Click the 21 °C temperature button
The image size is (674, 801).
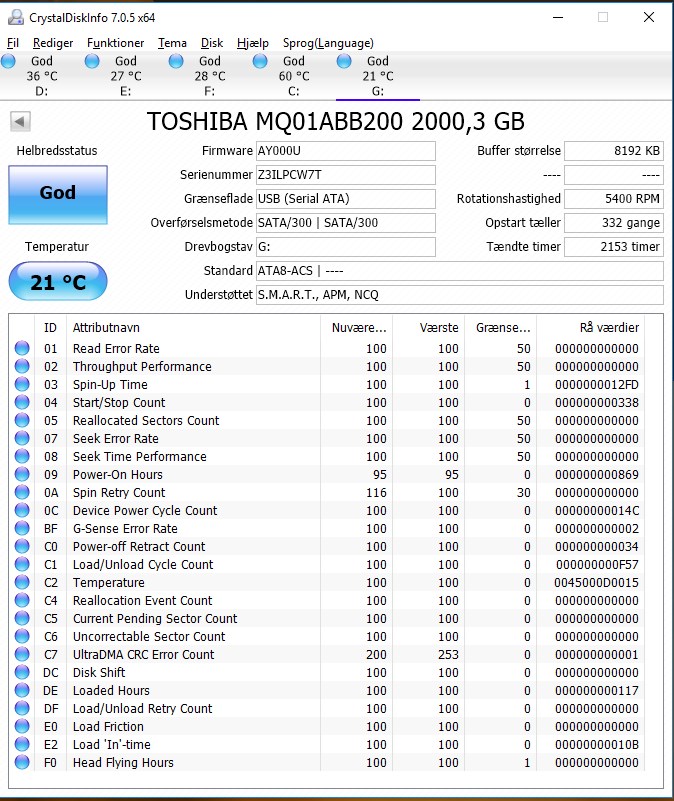57,282
